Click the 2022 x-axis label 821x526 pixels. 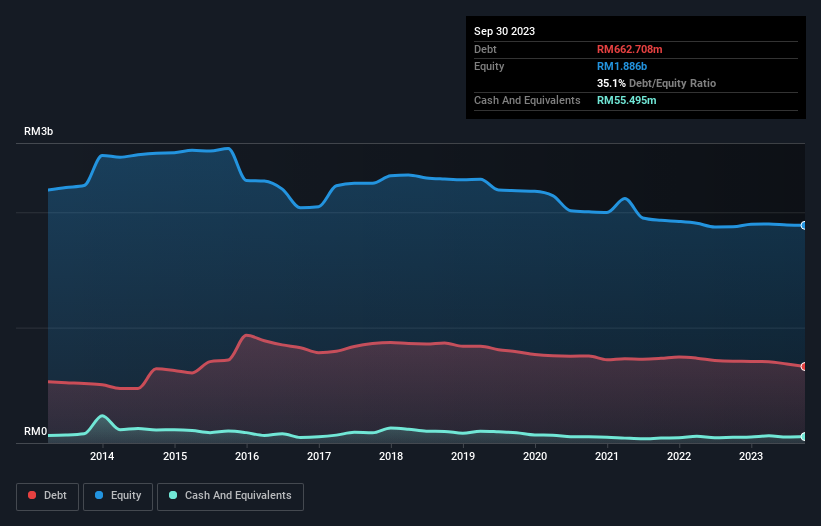[x=679, y=456]
